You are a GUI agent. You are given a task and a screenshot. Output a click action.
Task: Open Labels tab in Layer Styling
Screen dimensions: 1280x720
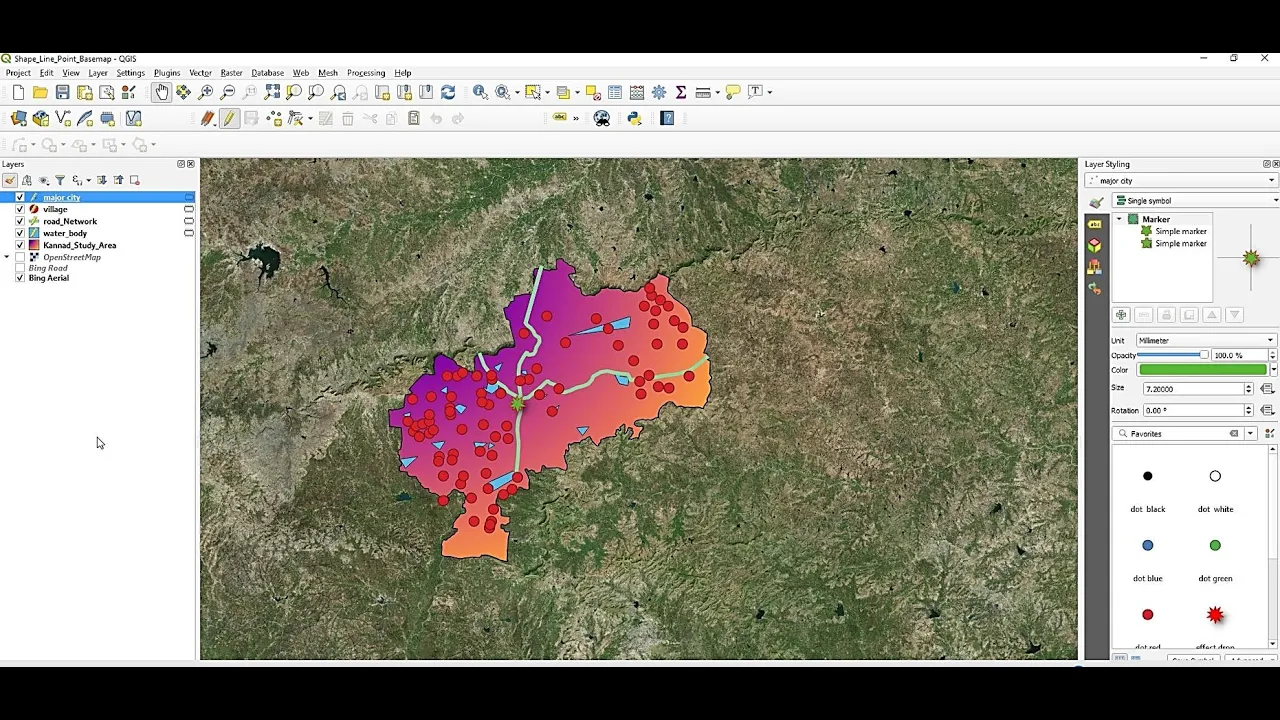click(1094, 224)
